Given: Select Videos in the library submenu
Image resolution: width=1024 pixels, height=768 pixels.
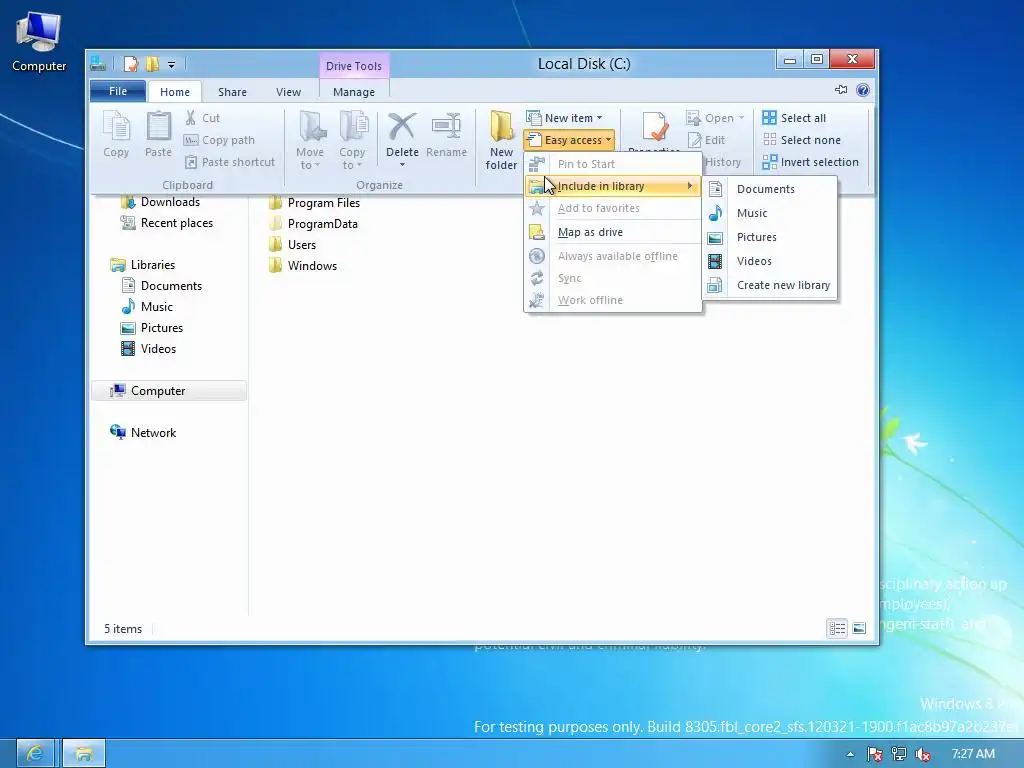Looking at the screenshot, I should [x=769, y=261].
